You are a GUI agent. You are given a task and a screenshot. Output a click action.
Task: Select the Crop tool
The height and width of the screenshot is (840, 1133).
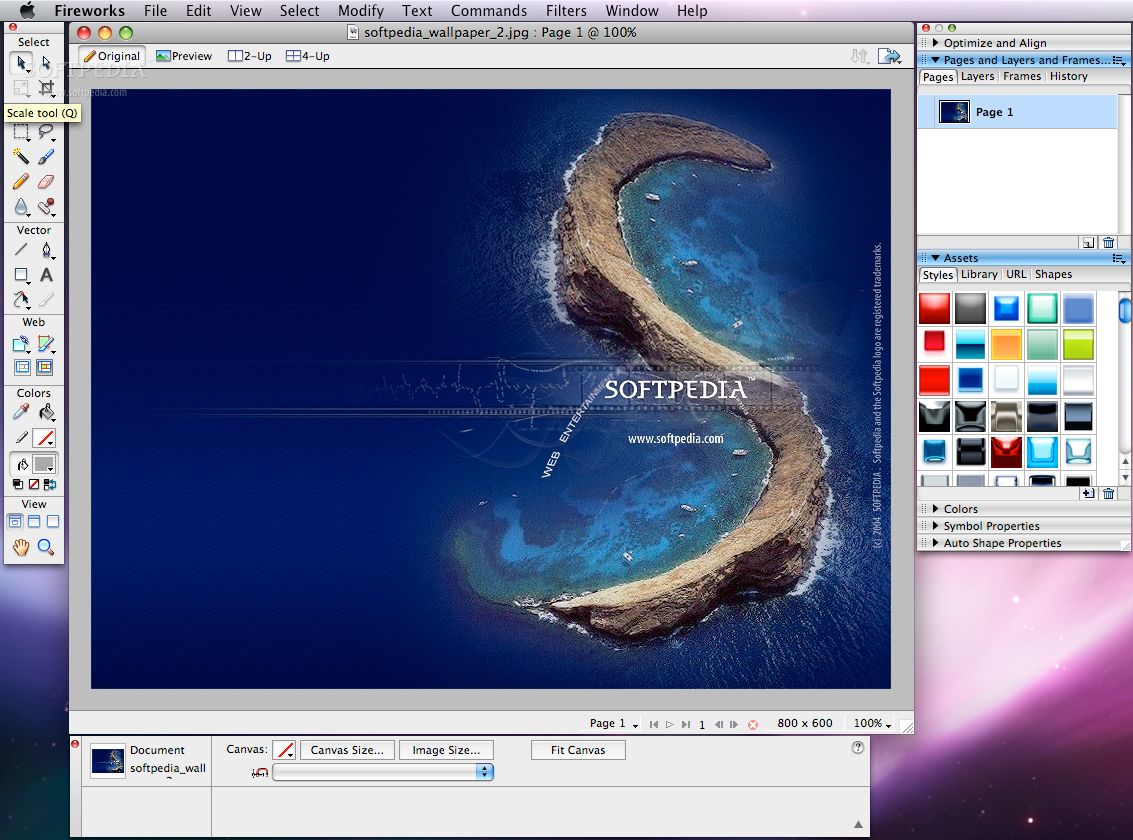point(47,88)
